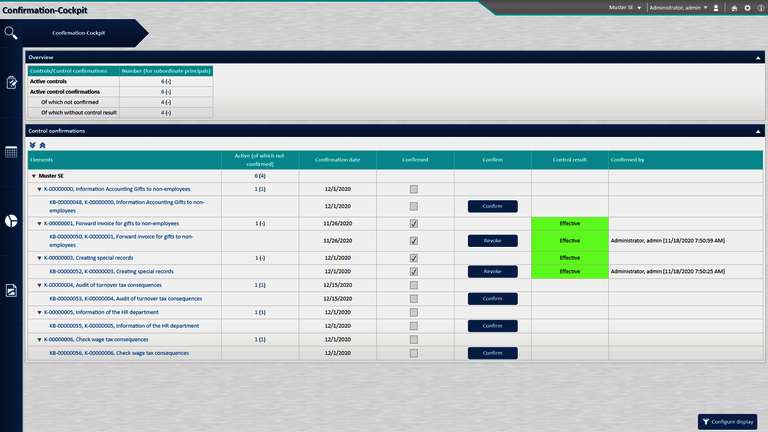Open link KB-00000052 Creating special records
Image resolution: width=768 pixels, height=432 pixels.
click(111, 271)
